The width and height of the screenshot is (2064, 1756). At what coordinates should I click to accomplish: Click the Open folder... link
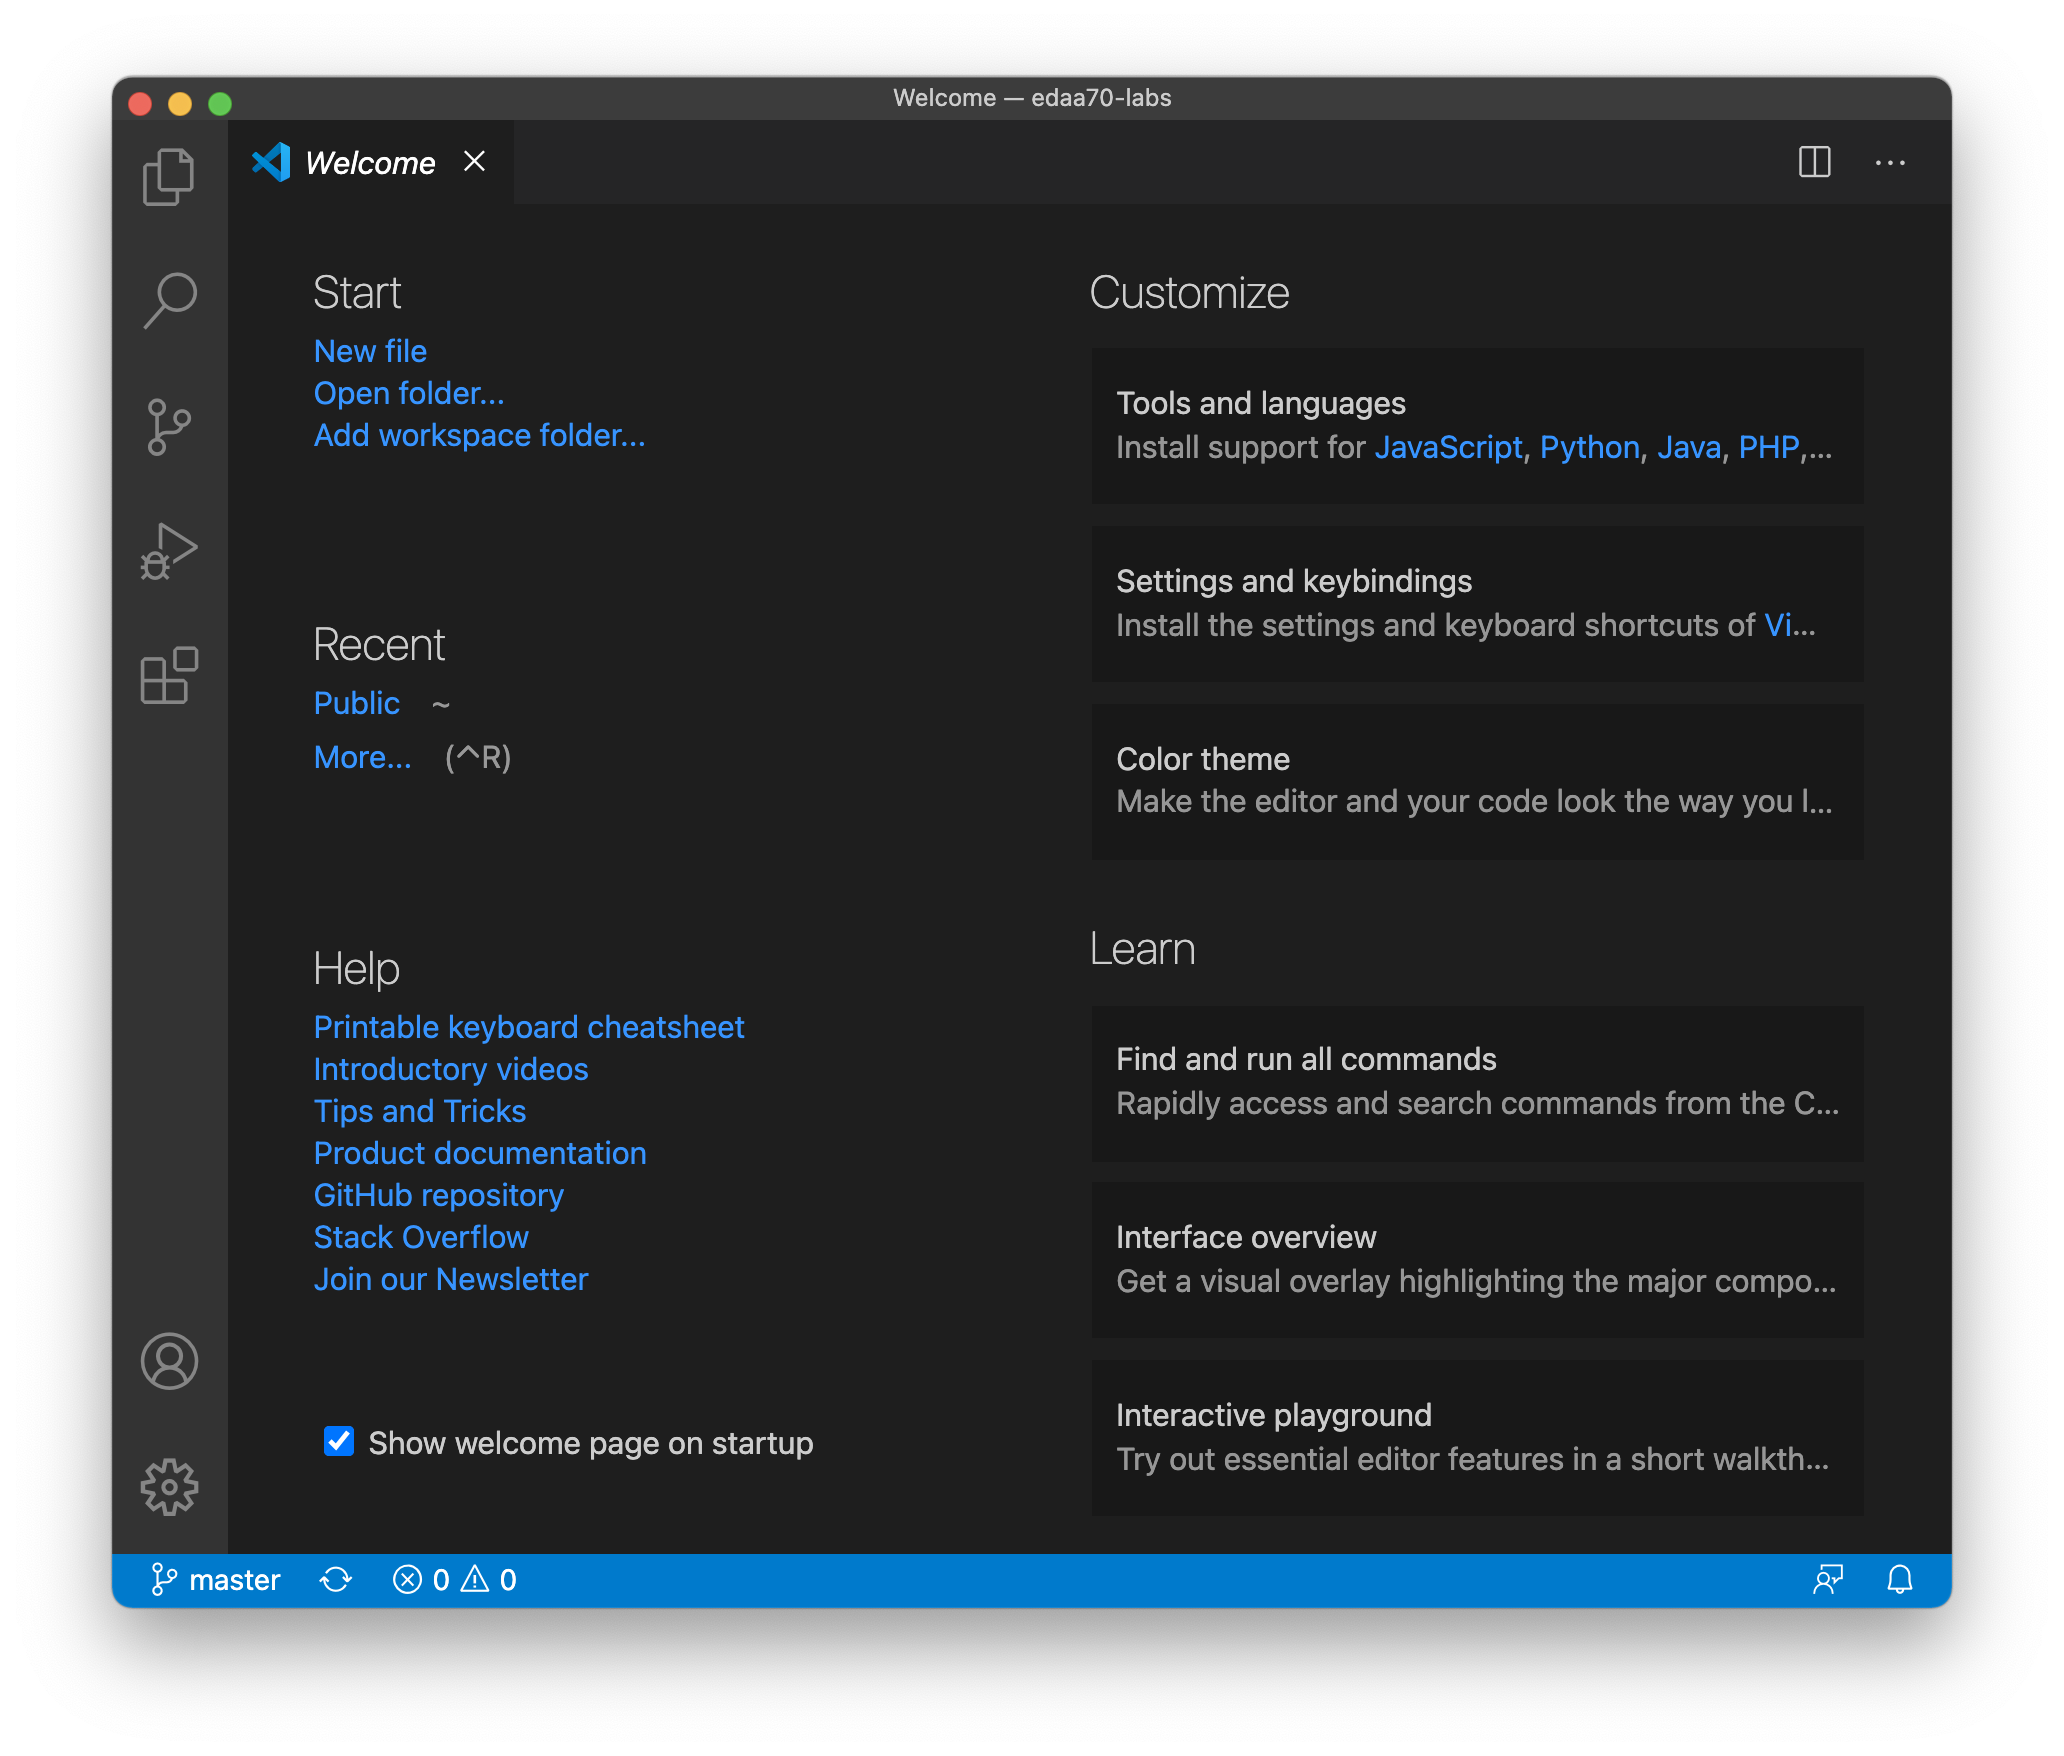(x=409, y=393)
